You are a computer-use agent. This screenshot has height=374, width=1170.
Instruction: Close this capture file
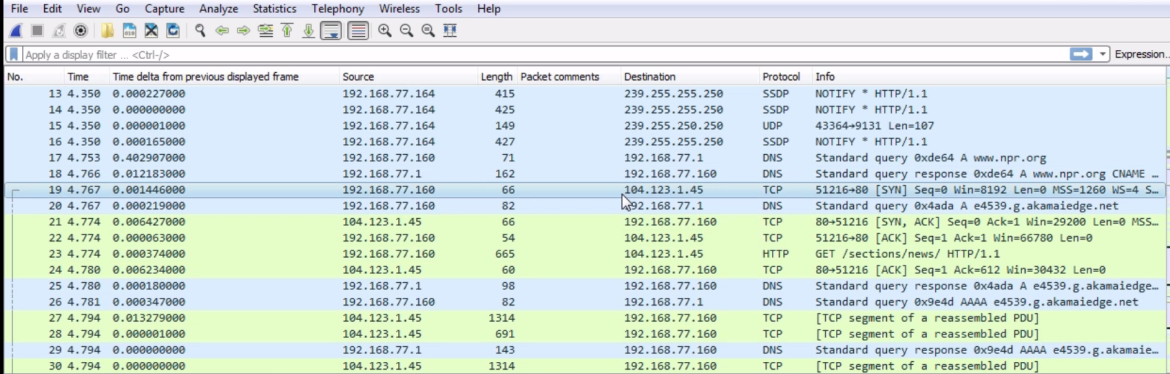(151, 31)
